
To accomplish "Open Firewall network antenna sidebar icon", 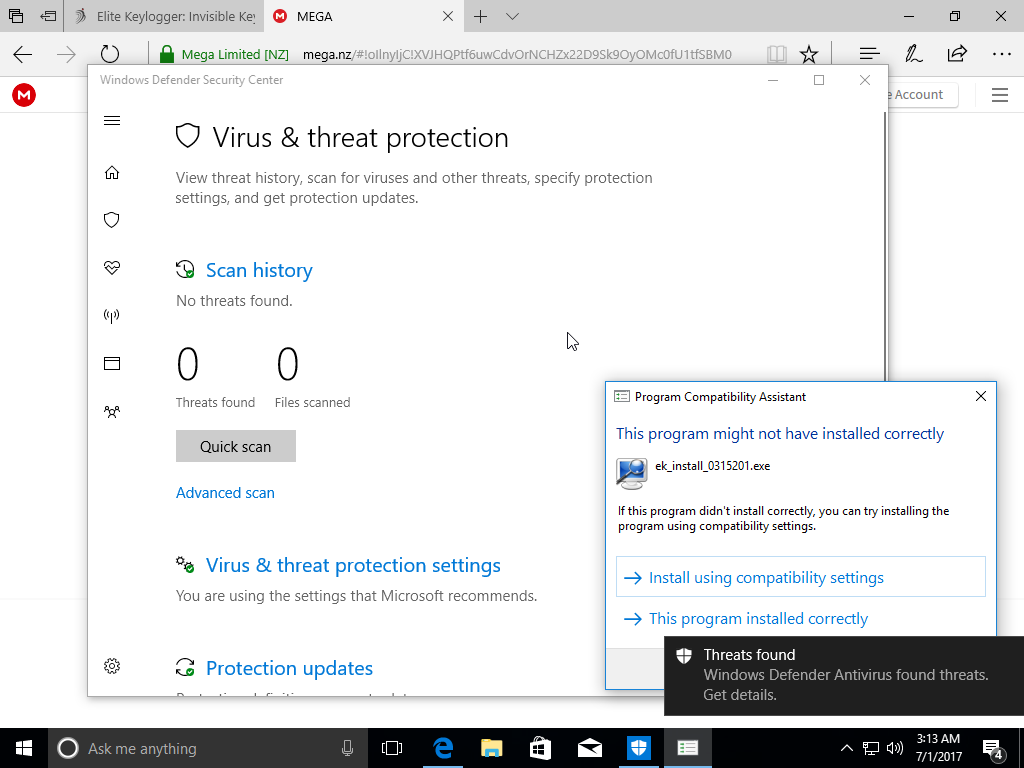I will [112, 316].
